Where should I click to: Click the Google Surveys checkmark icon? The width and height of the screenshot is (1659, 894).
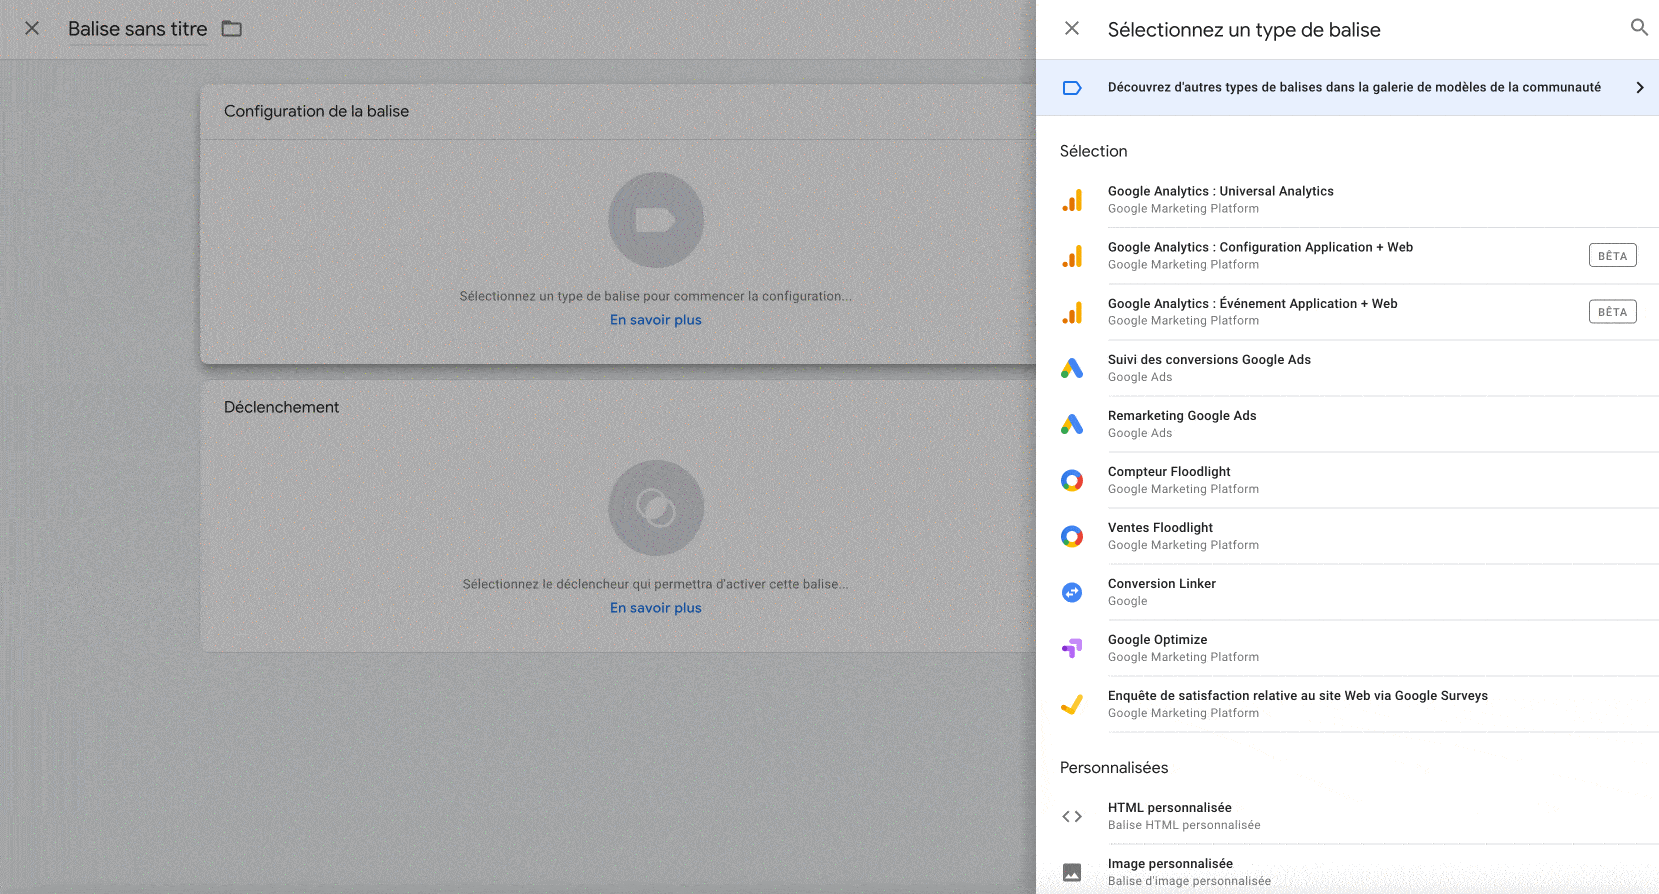click(1072, 704)
